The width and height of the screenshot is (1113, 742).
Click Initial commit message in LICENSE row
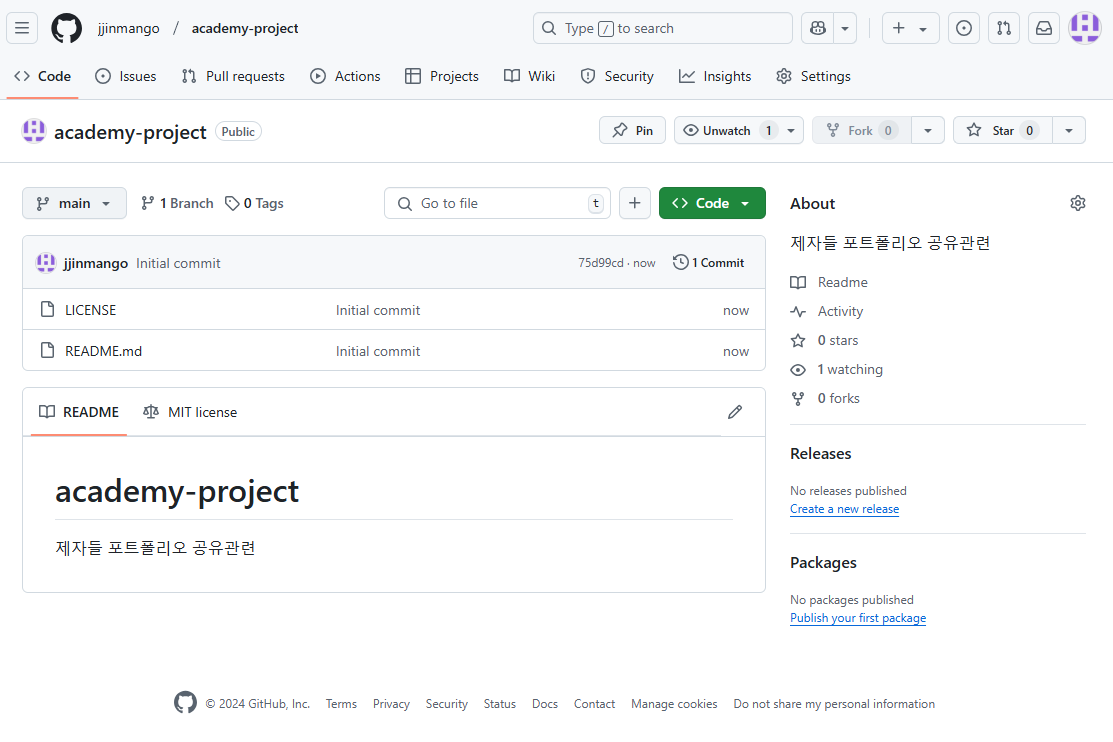point(378,310)
